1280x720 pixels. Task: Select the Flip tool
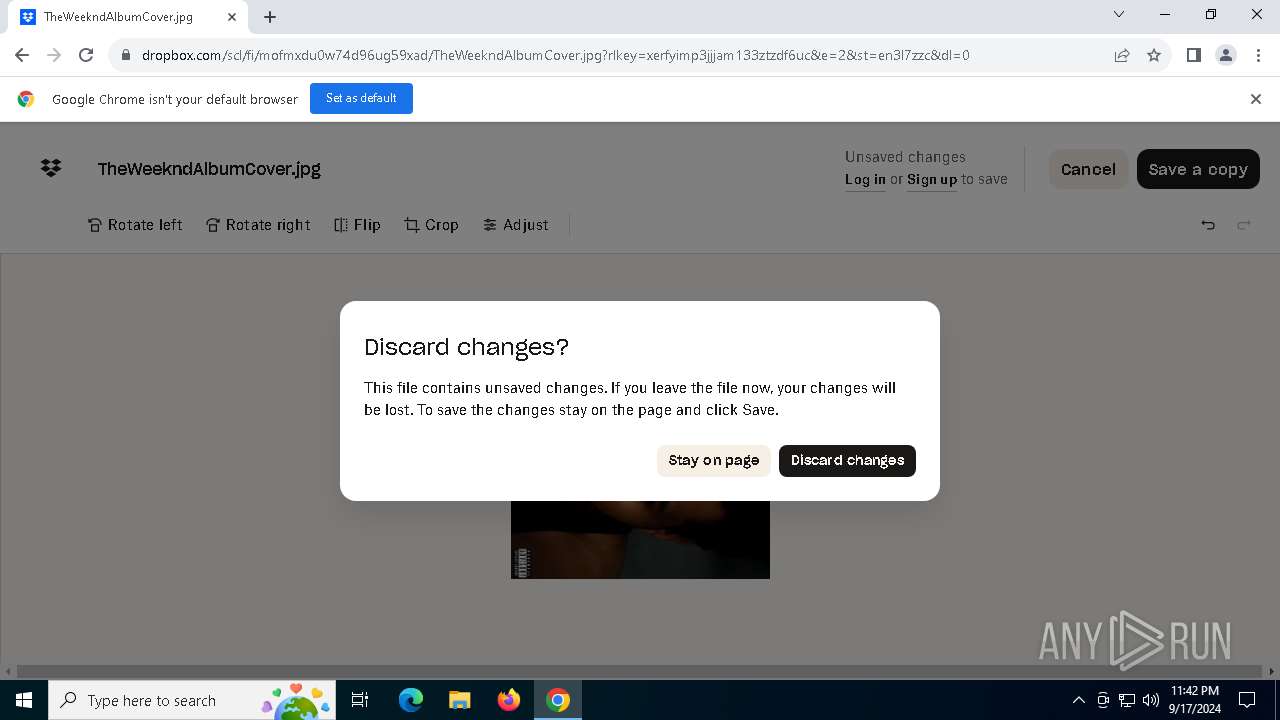click(x=357, y=225)
